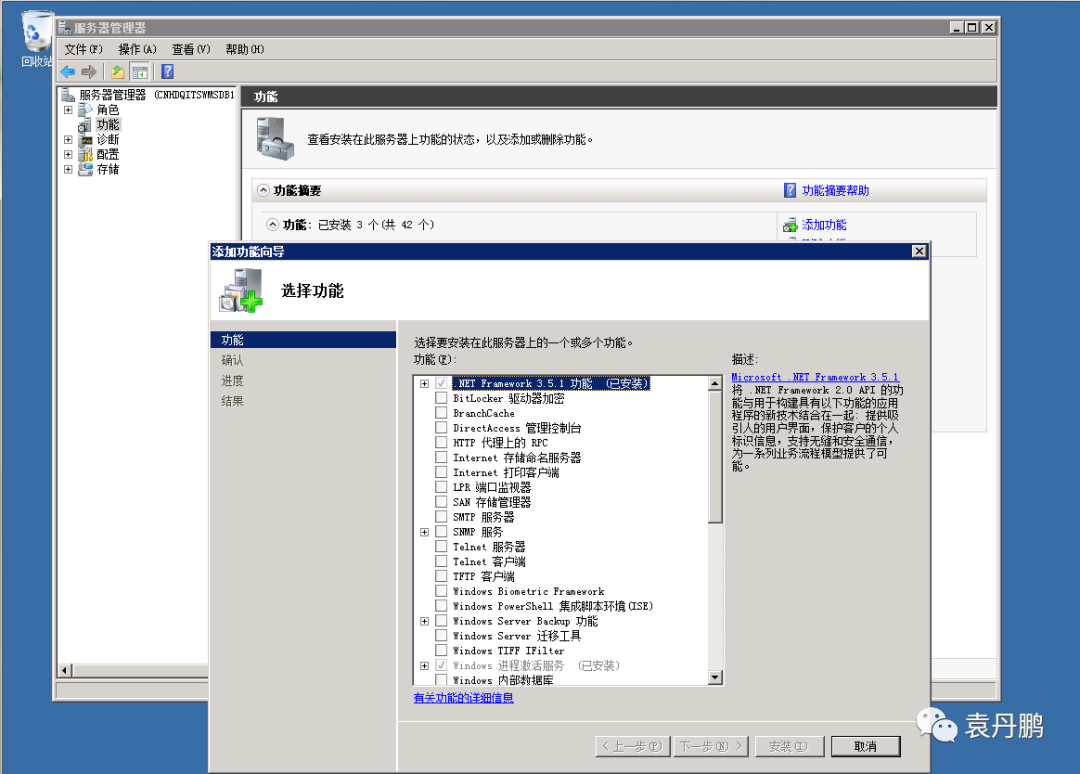Collapse the 功能: 已安装 3 个 subsection chevron
This screenshot has width=1080, height=774.
tap(273, 224)
